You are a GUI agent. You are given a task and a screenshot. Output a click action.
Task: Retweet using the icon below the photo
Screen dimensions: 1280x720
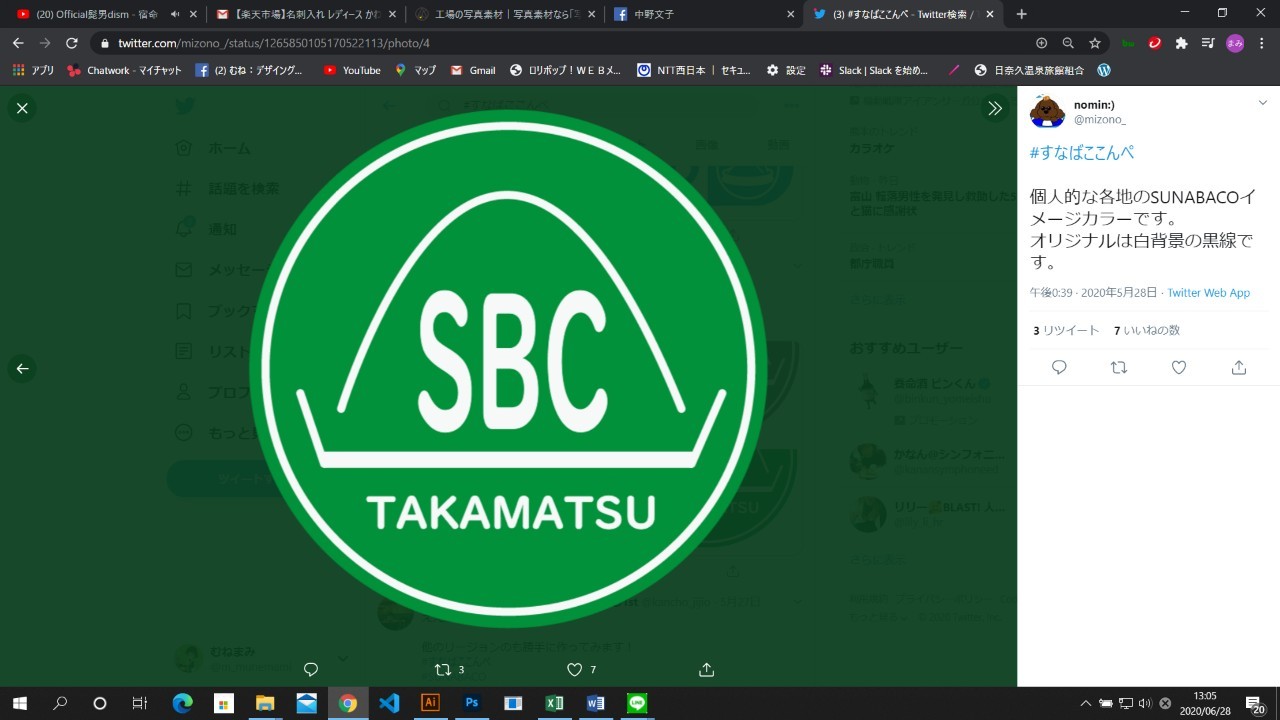pos(443,669)
